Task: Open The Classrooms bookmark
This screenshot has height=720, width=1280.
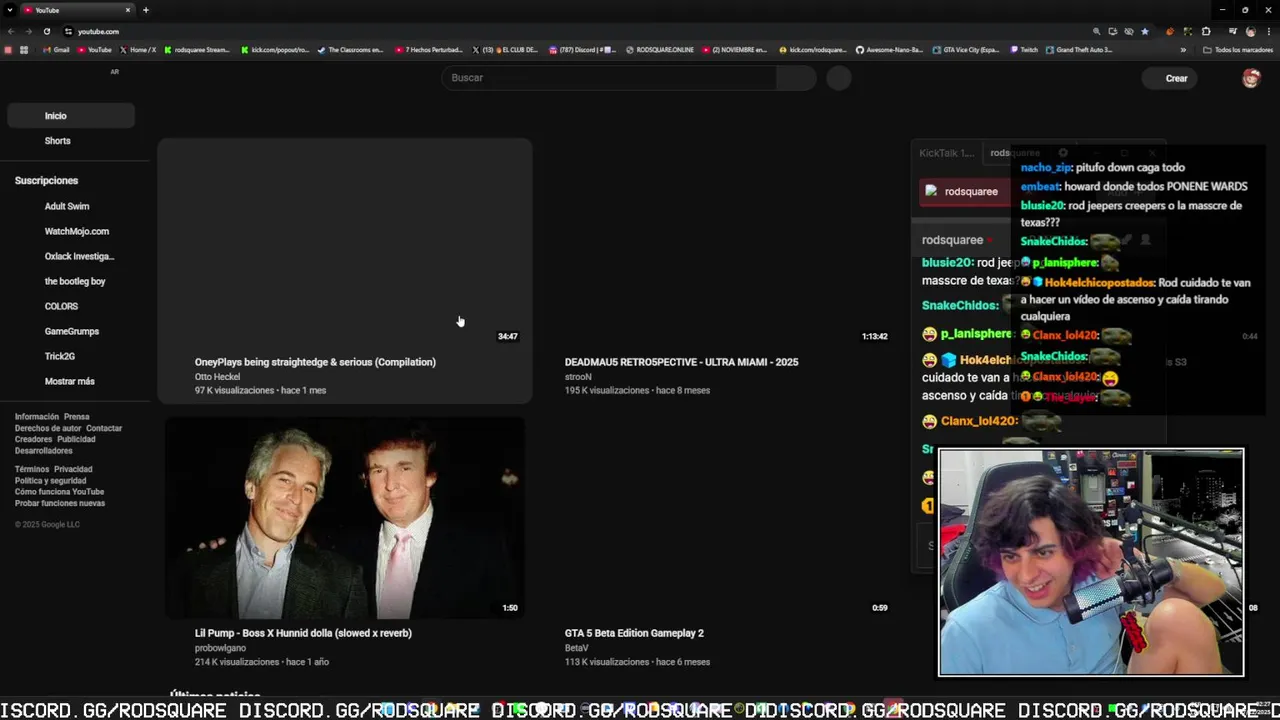Action: [350, 50]
